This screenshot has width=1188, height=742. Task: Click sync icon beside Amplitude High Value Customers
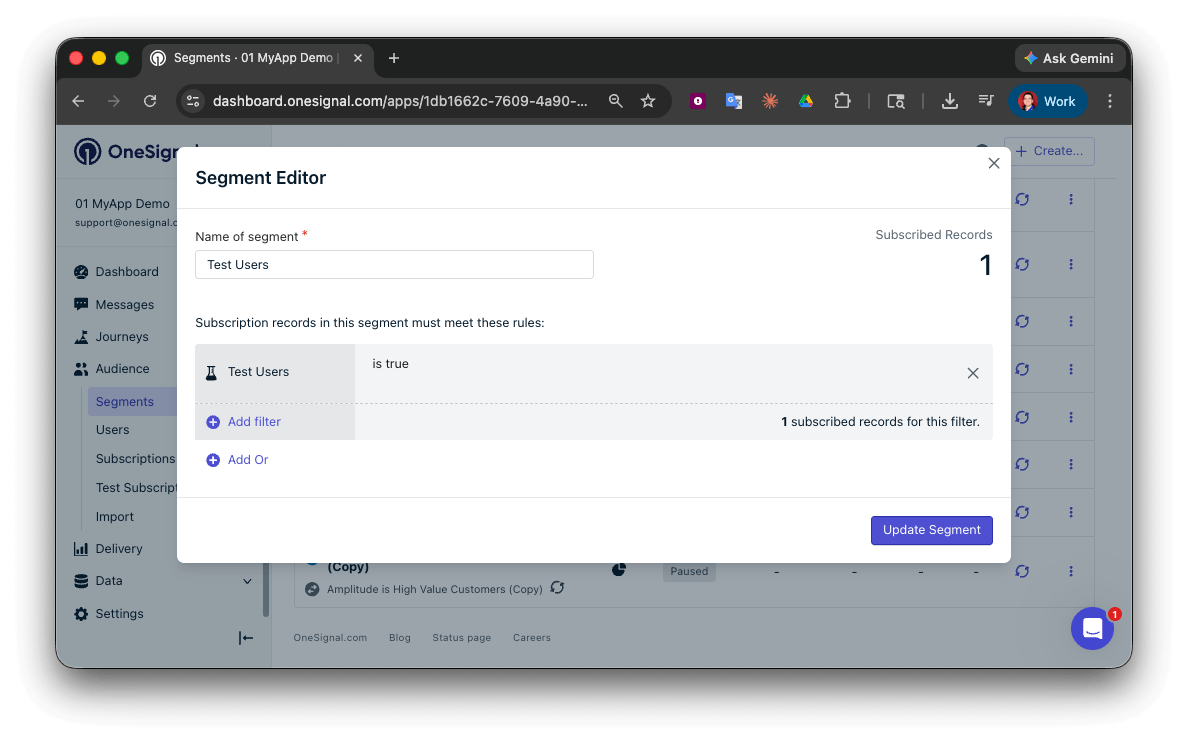(x=557, y=587)
